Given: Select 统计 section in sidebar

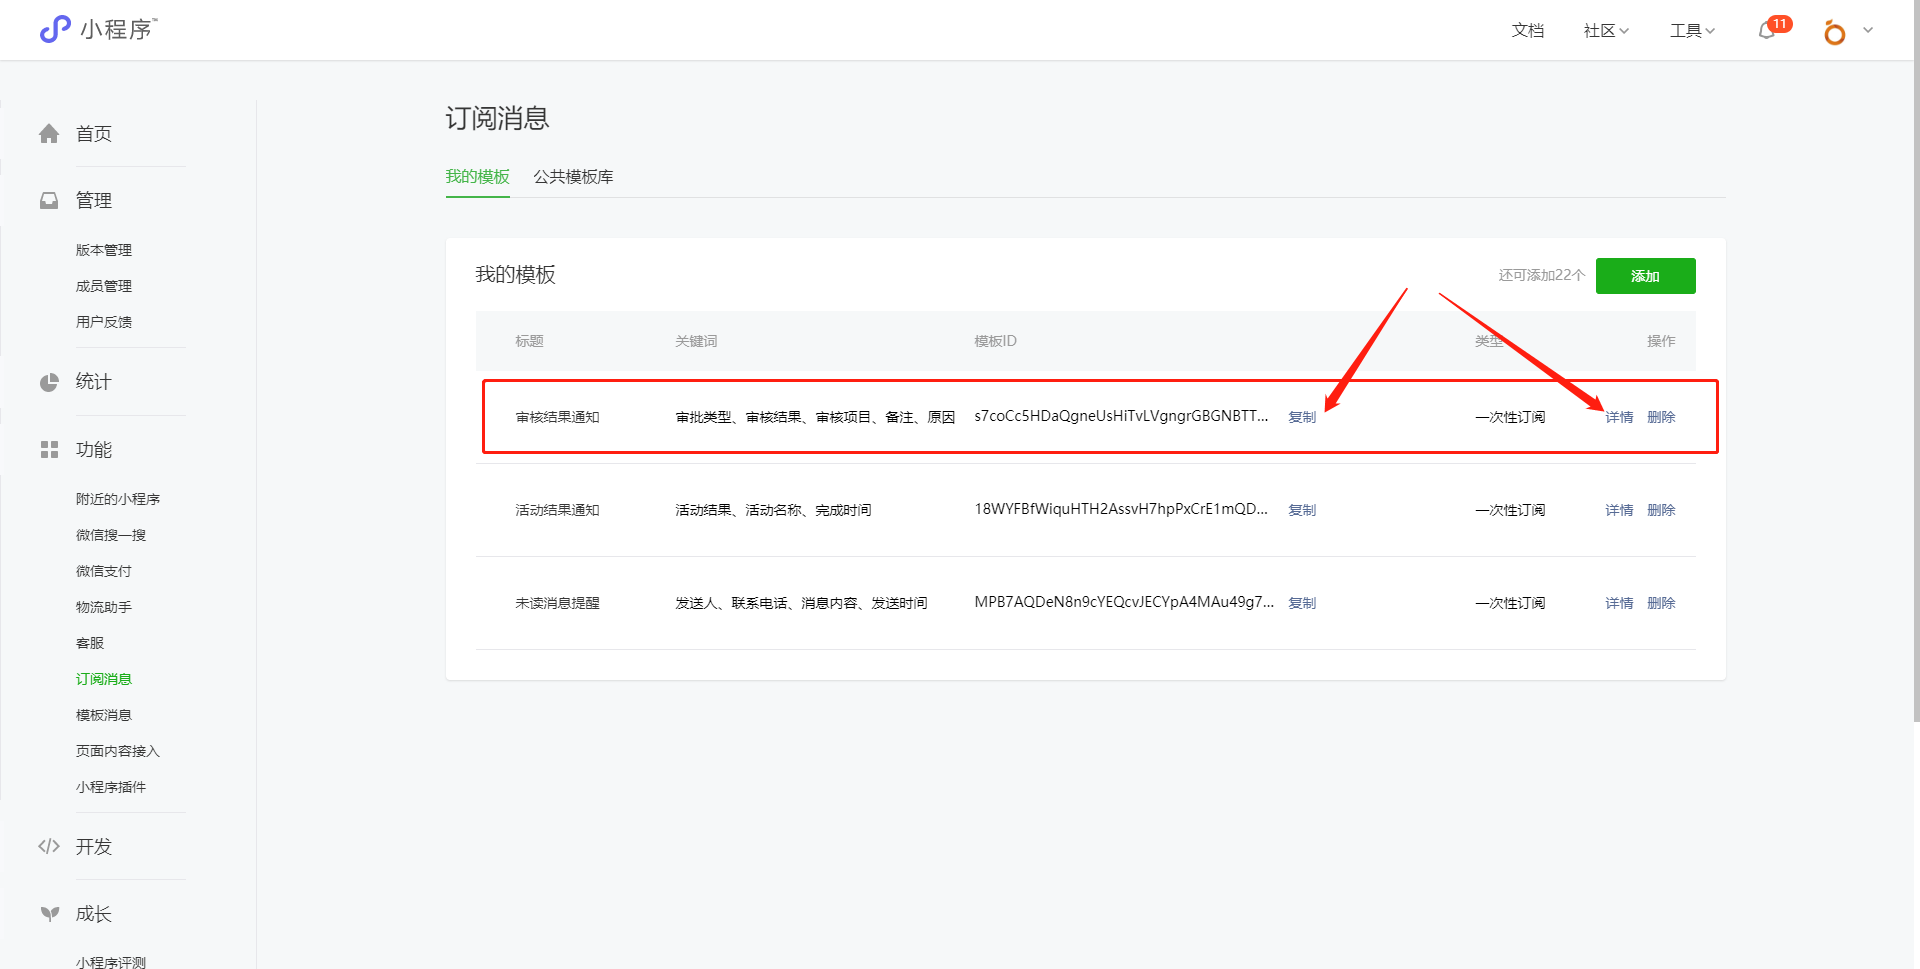Looking at the screenshot, I should (94, 381).
